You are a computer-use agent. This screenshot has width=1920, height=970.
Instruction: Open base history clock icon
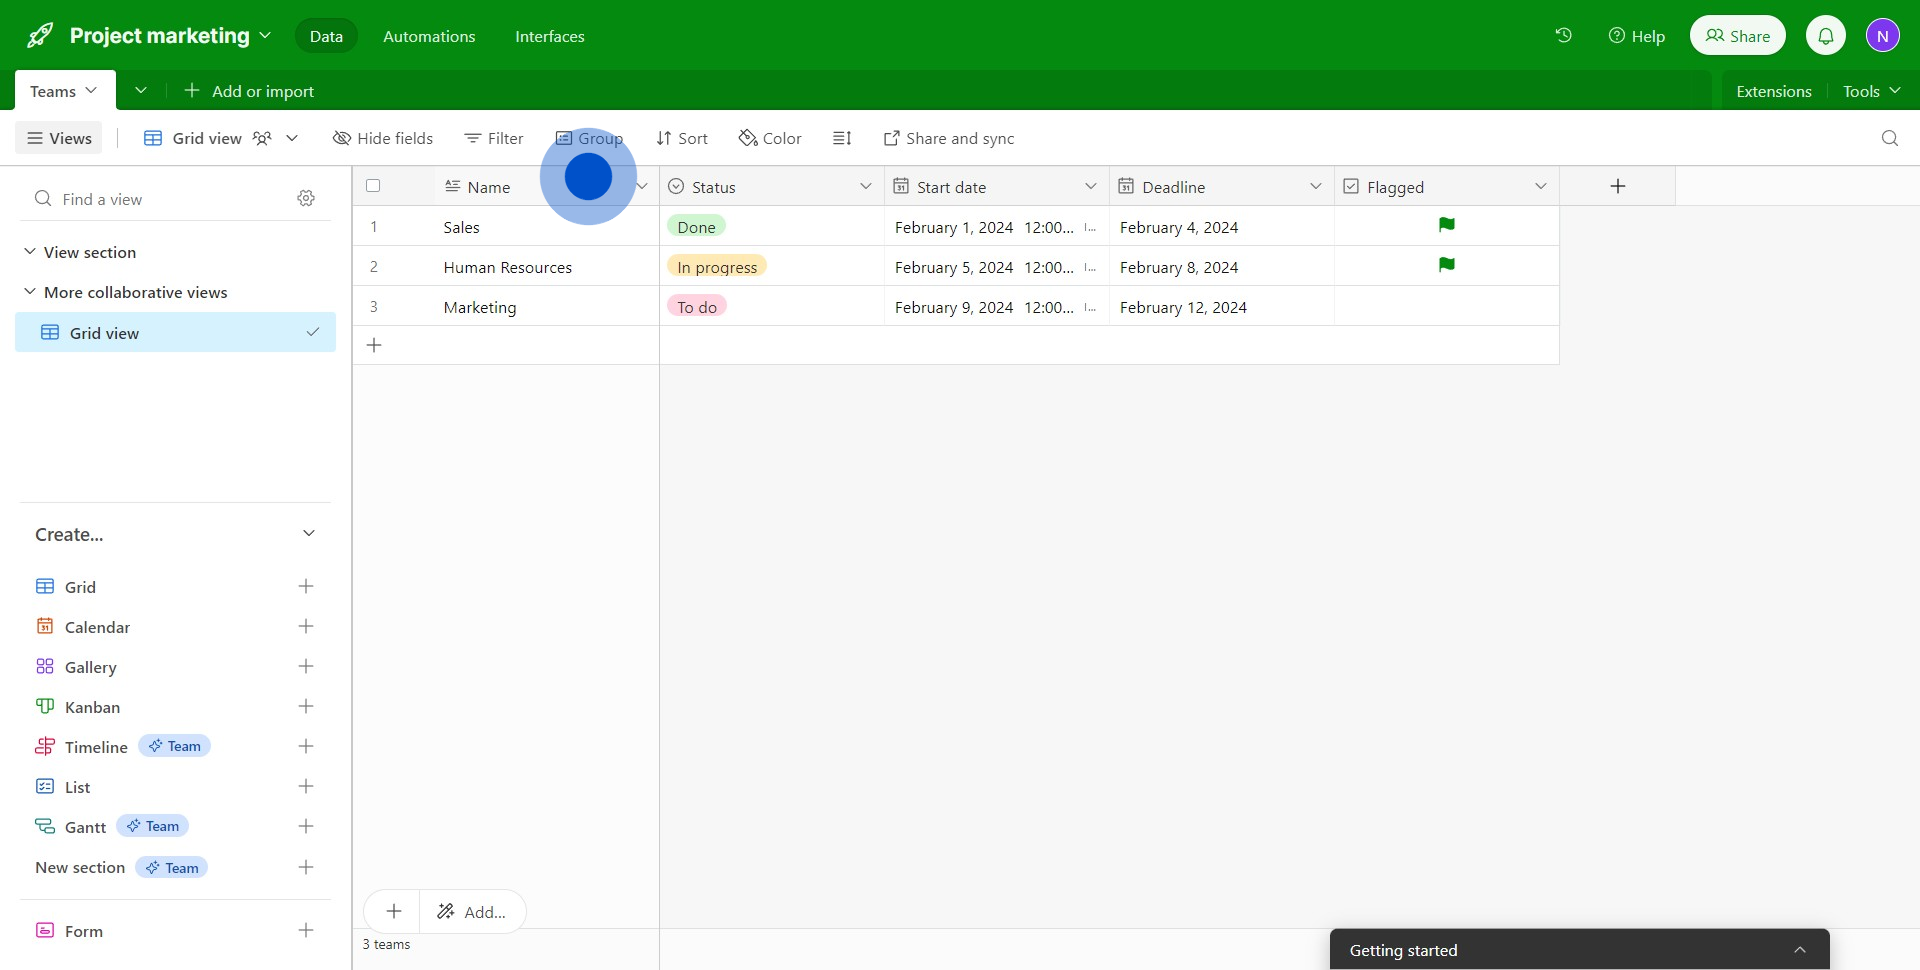(1563, 36)
